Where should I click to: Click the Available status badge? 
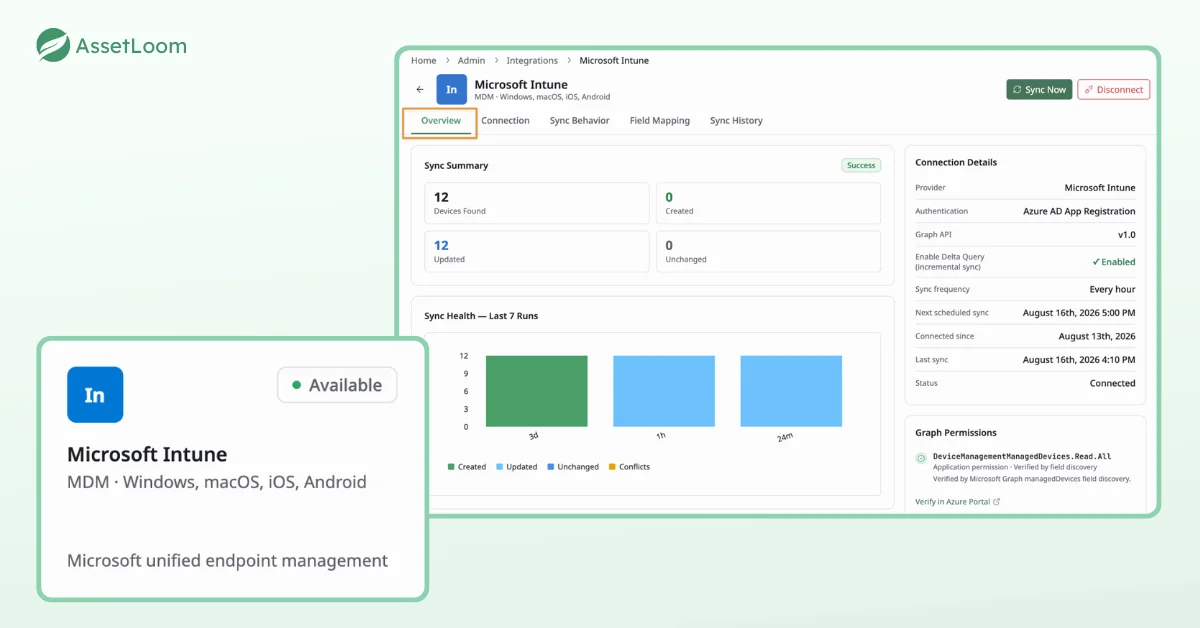click(x=337, y=385)
